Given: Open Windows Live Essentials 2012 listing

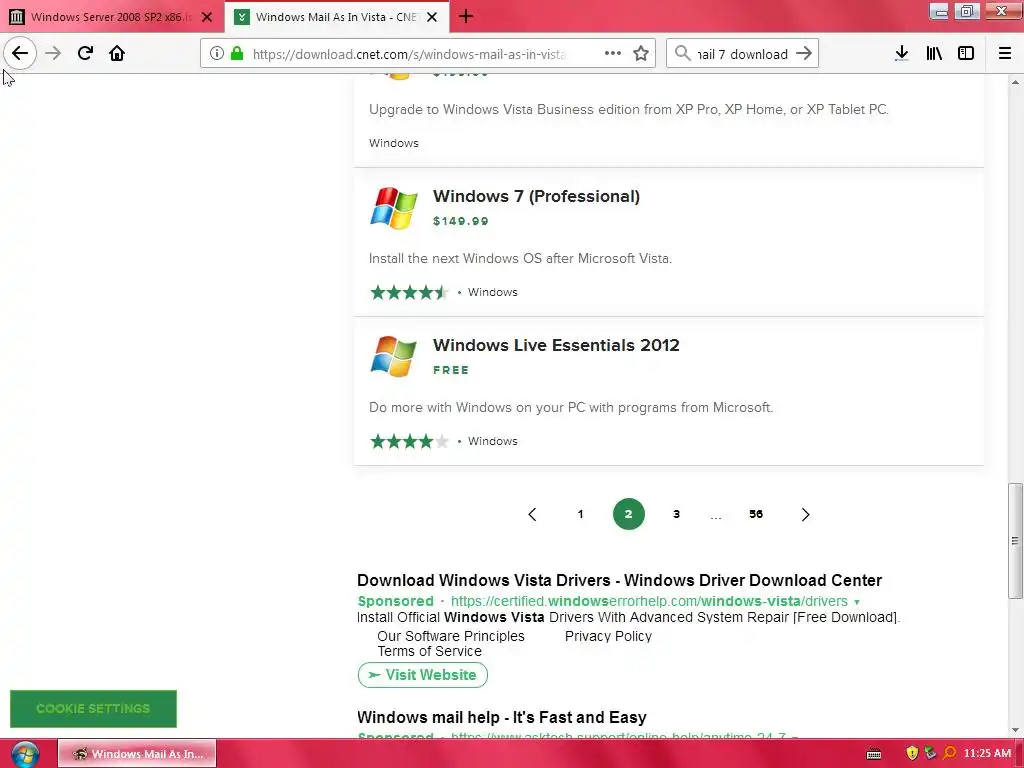Looking at the screenshot, I should click(x=556, y=345).
